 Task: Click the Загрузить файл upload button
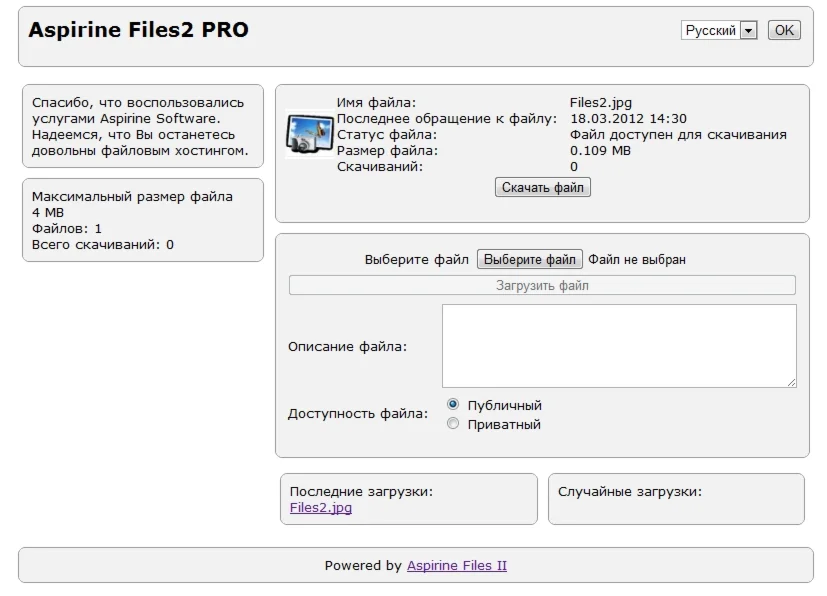542,285
